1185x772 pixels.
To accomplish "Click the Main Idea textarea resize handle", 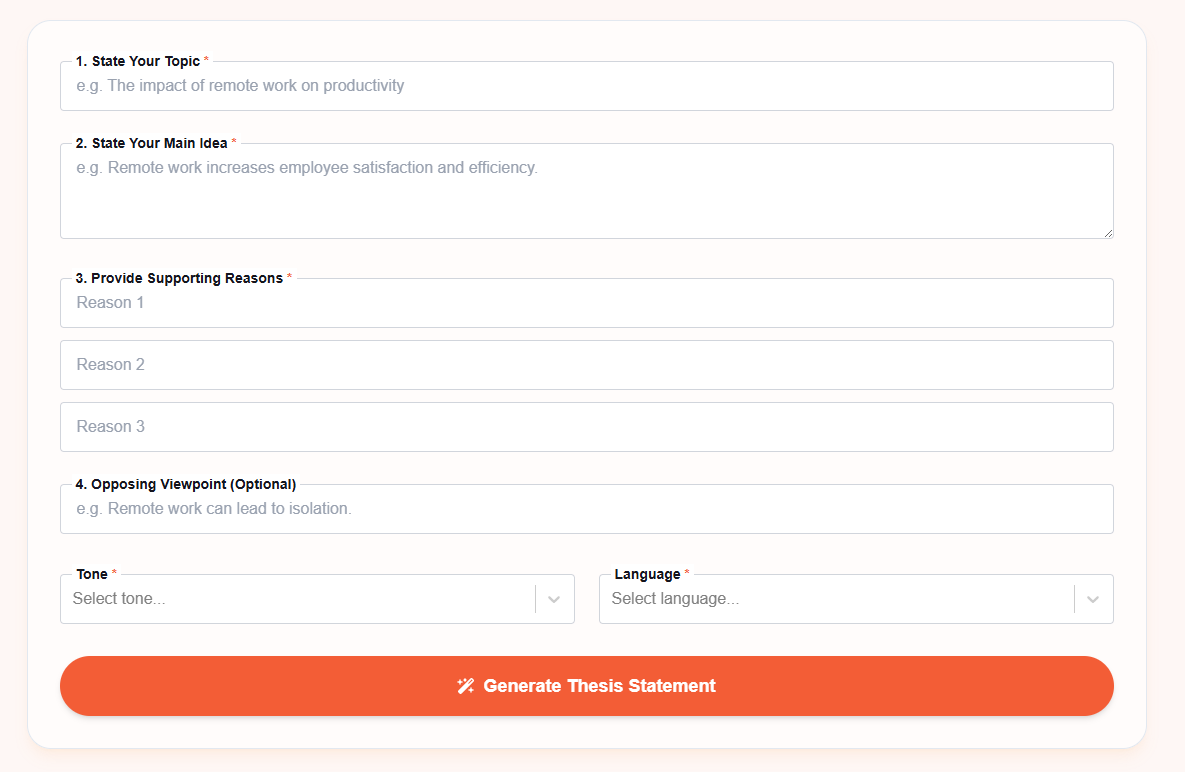I will click(x=1108, y=233).
